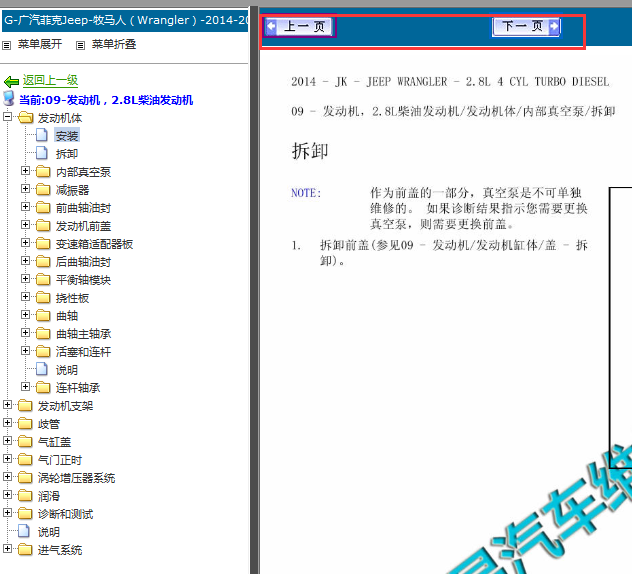
Task: Click 返回上一级 link to go back
Action: click(50, 80)
